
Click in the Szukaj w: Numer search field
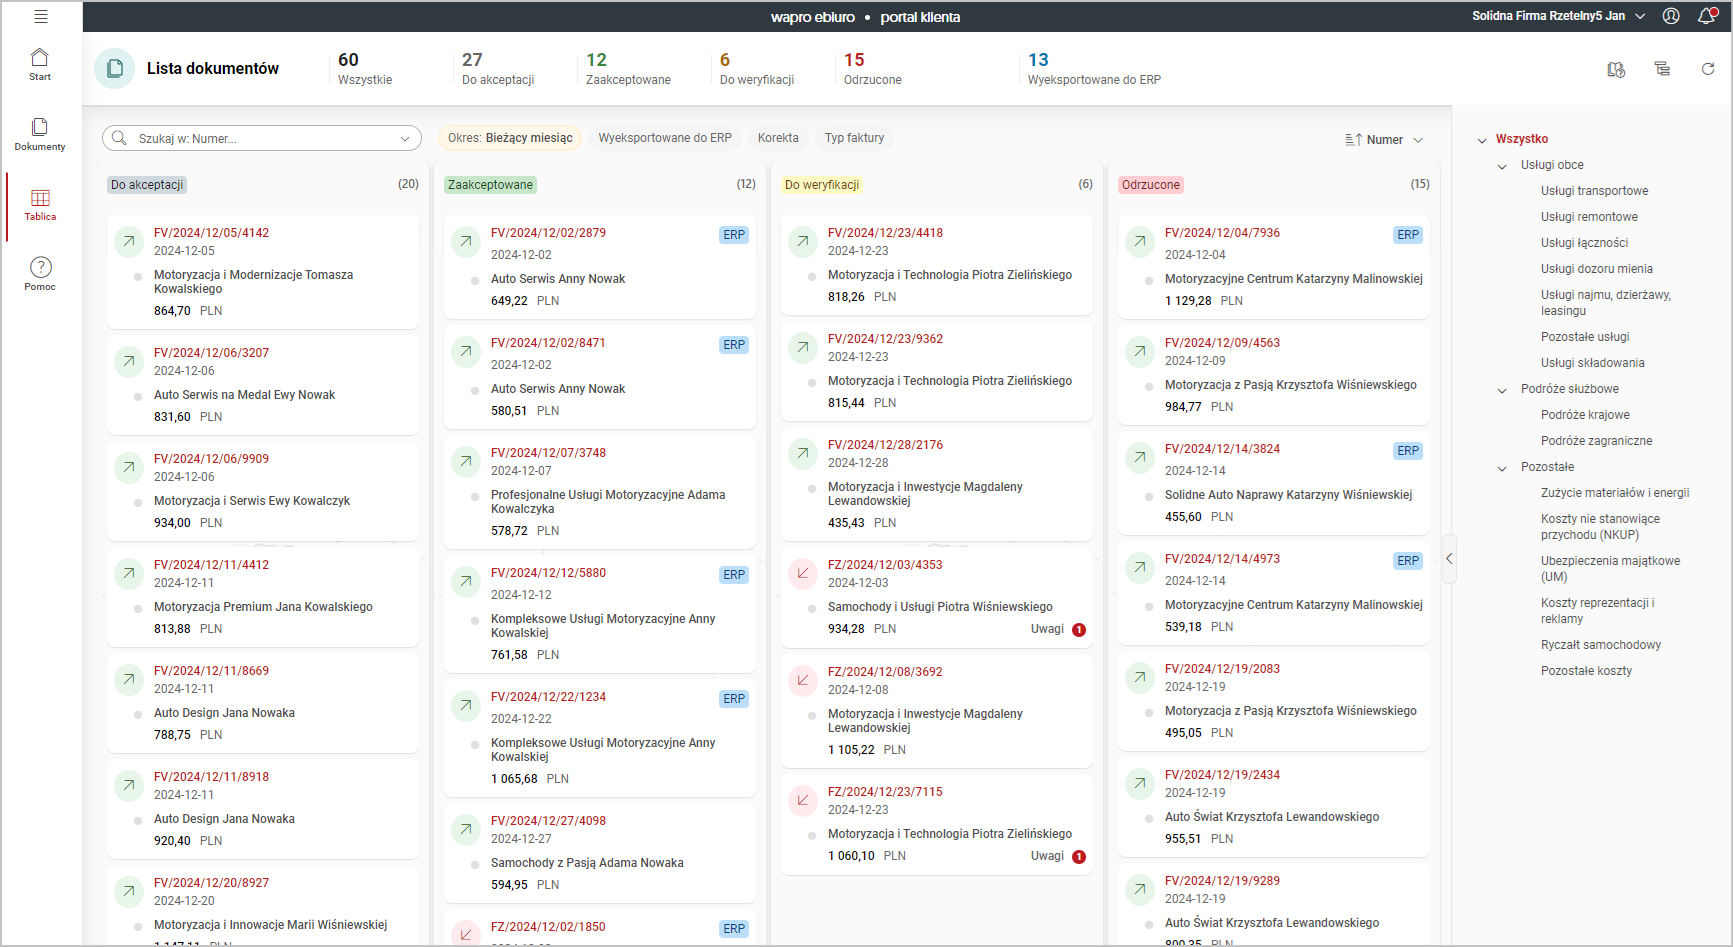point(262,139)
